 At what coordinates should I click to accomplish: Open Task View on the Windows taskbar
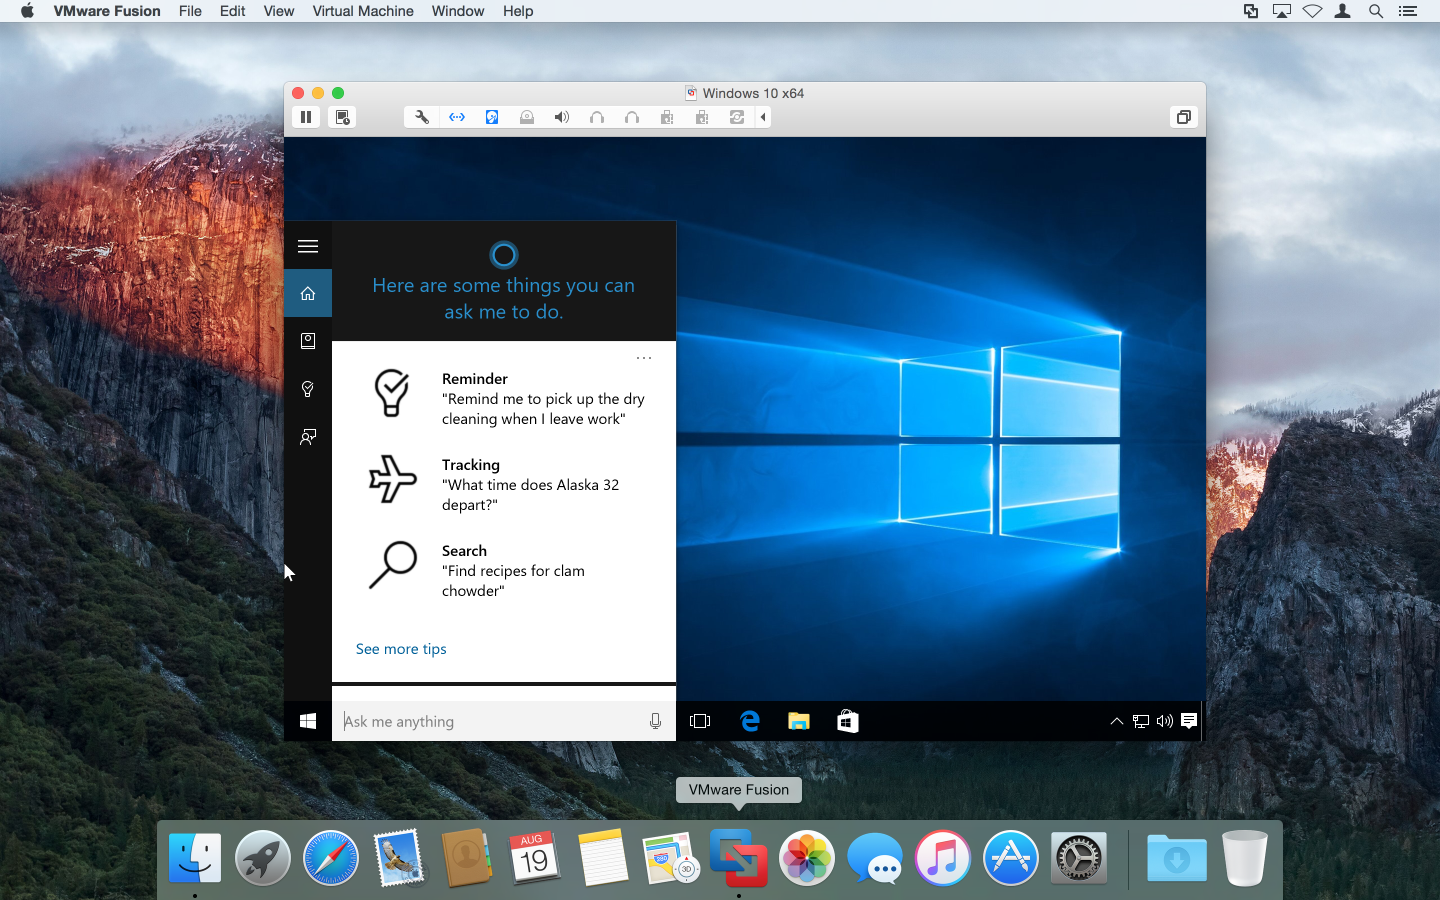[x=700, y=721]
